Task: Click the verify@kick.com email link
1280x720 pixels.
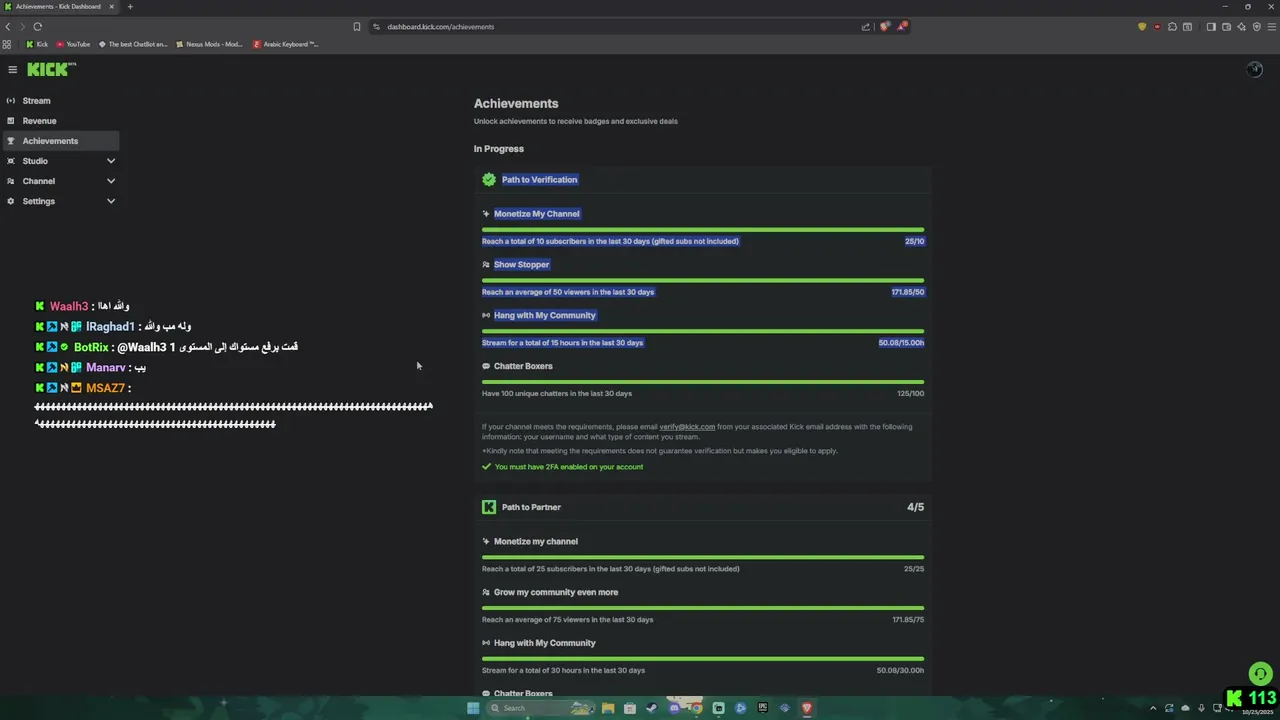Action: tap(687, 427)
